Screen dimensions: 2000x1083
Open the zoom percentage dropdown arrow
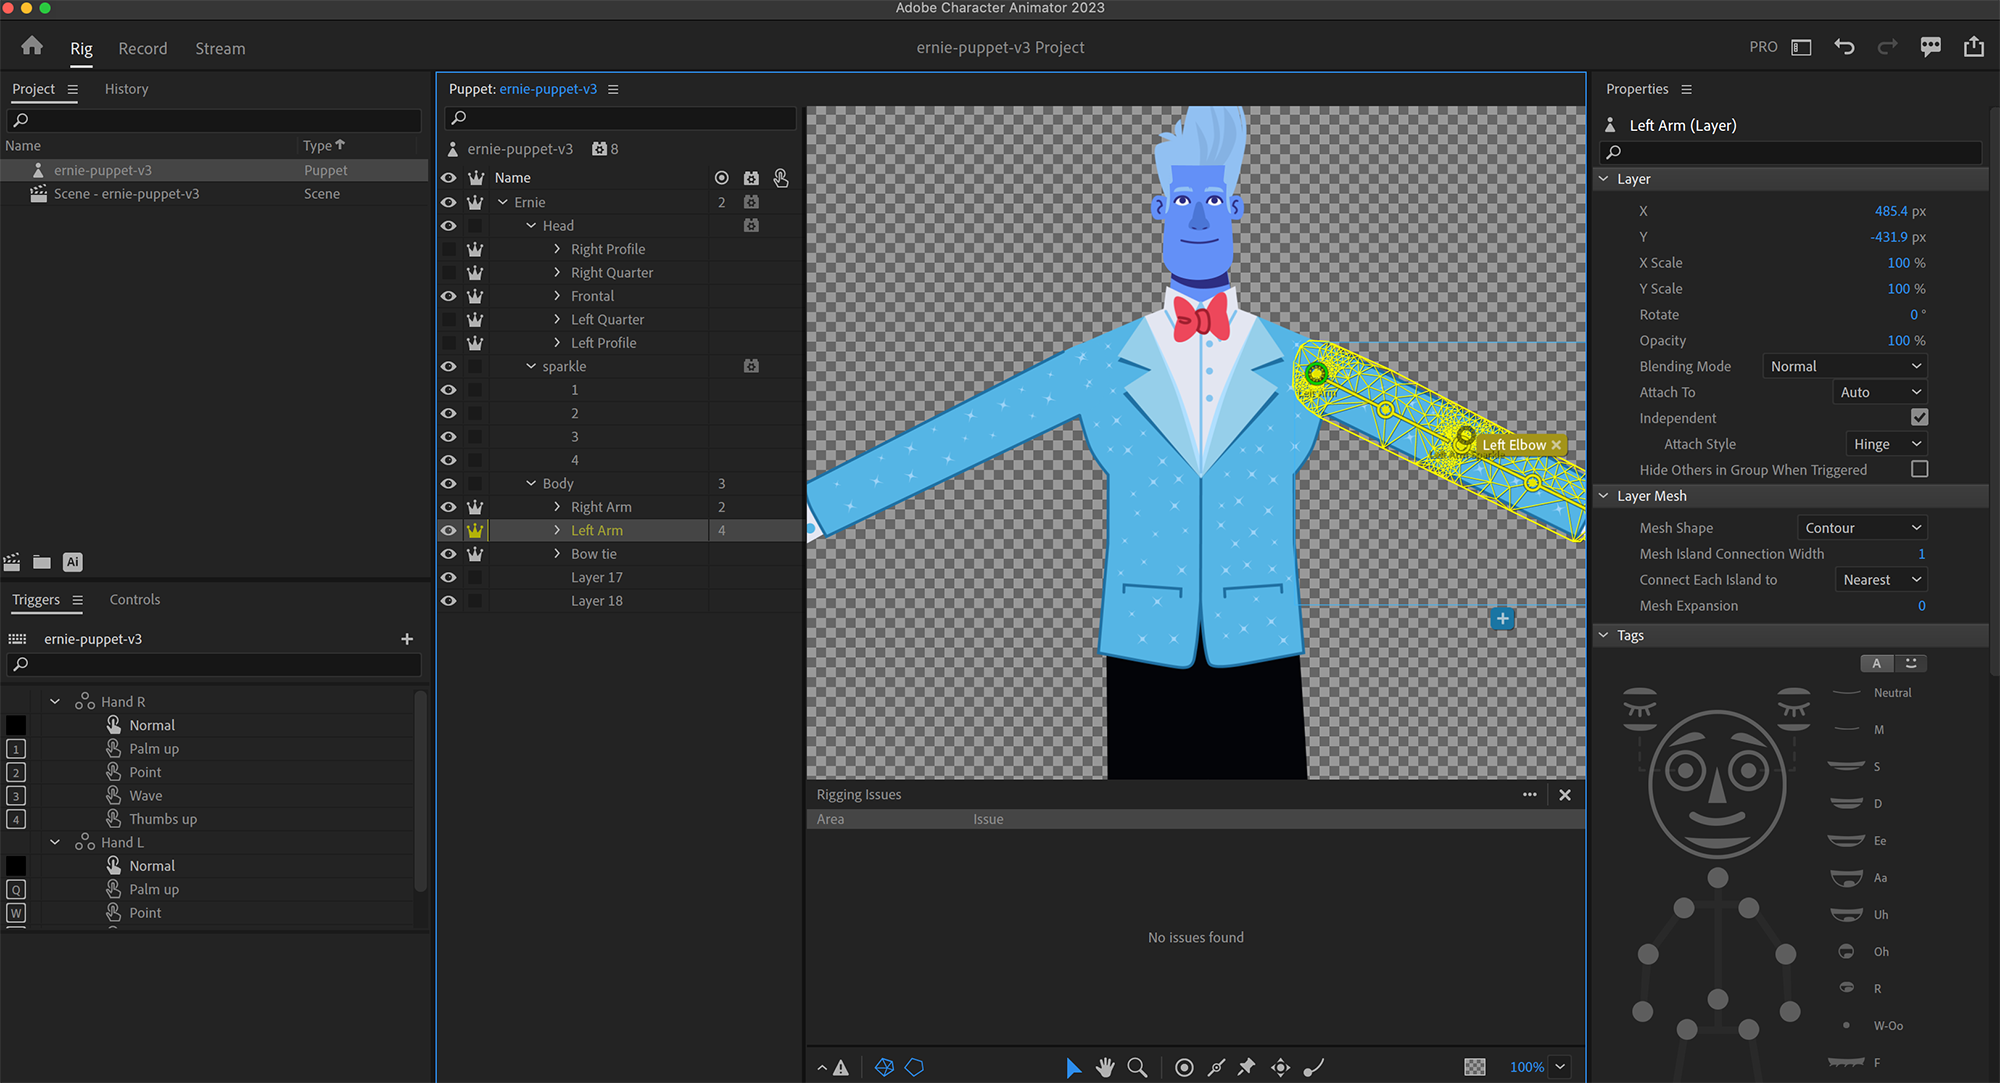[x=1560, y=1067]
